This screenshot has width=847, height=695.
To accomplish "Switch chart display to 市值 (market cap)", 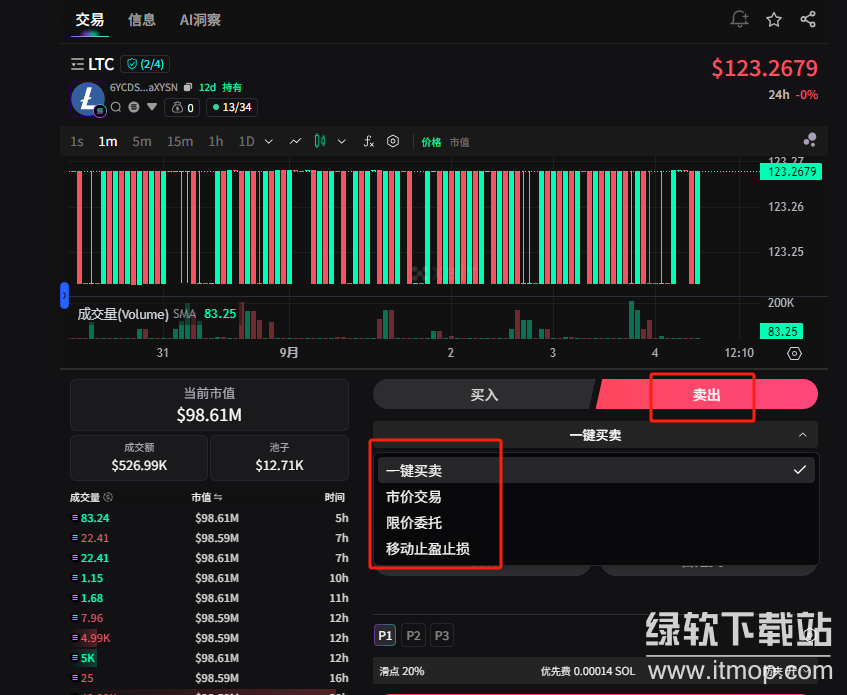I will coord(459,143).
